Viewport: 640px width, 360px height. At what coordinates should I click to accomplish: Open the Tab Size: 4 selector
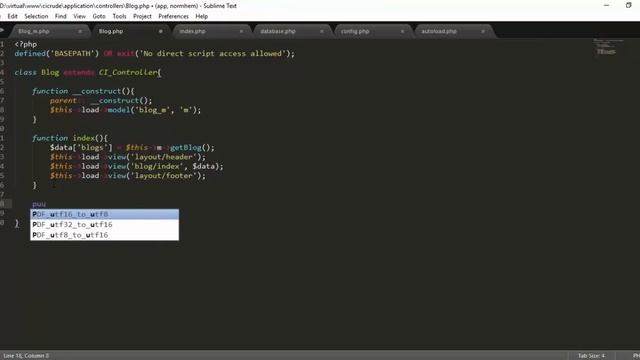[591, 356]
